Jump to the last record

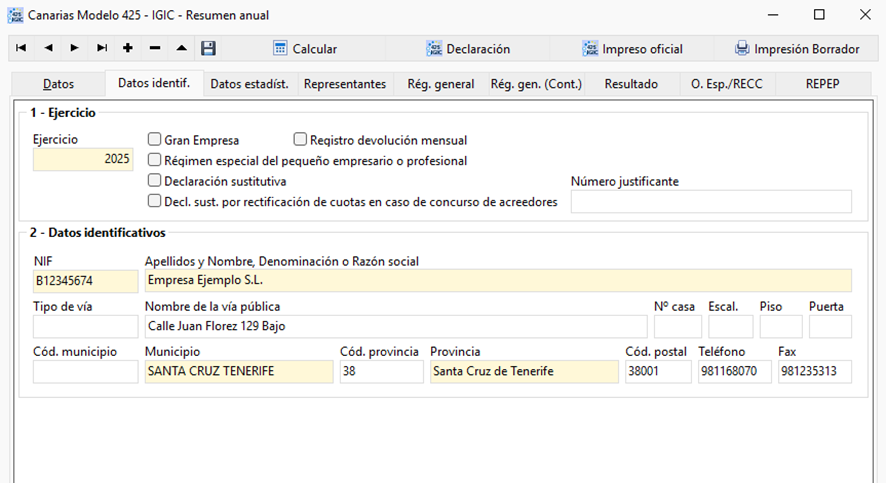click(102, 49)
